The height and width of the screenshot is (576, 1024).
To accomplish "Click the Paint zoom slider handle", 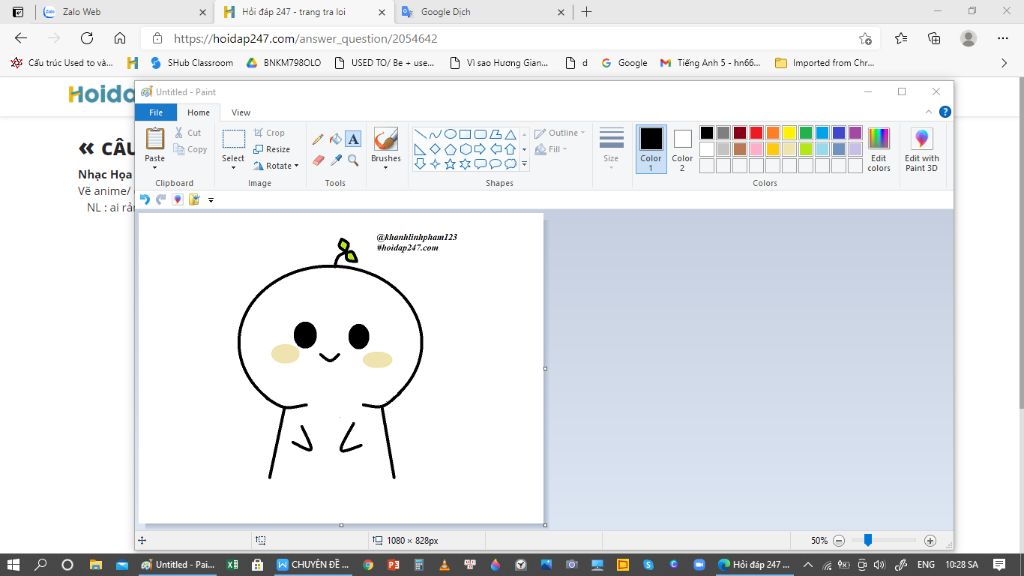I will [868, 540].
